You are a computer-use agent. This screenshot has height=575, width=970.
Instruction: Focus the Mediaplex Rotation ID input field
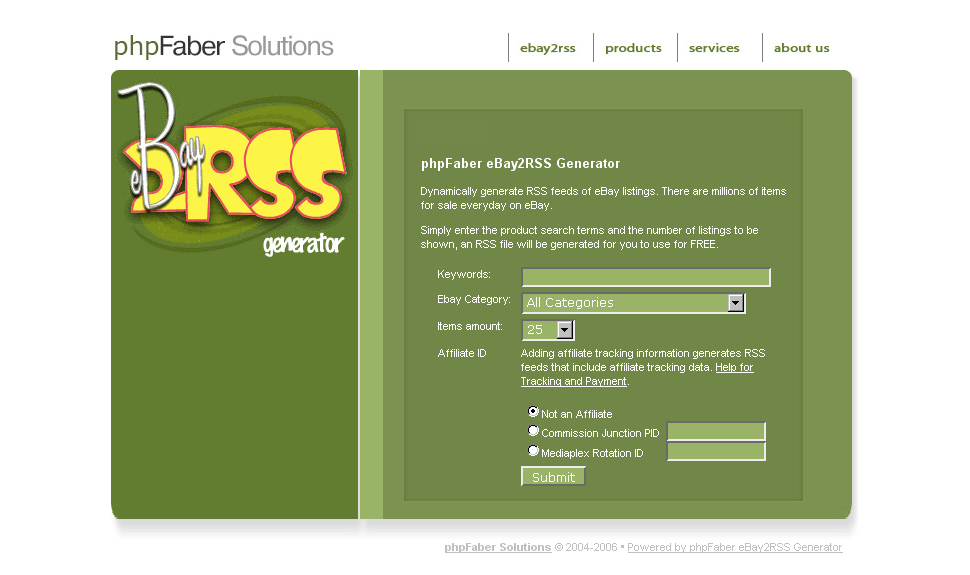point(716,451)
